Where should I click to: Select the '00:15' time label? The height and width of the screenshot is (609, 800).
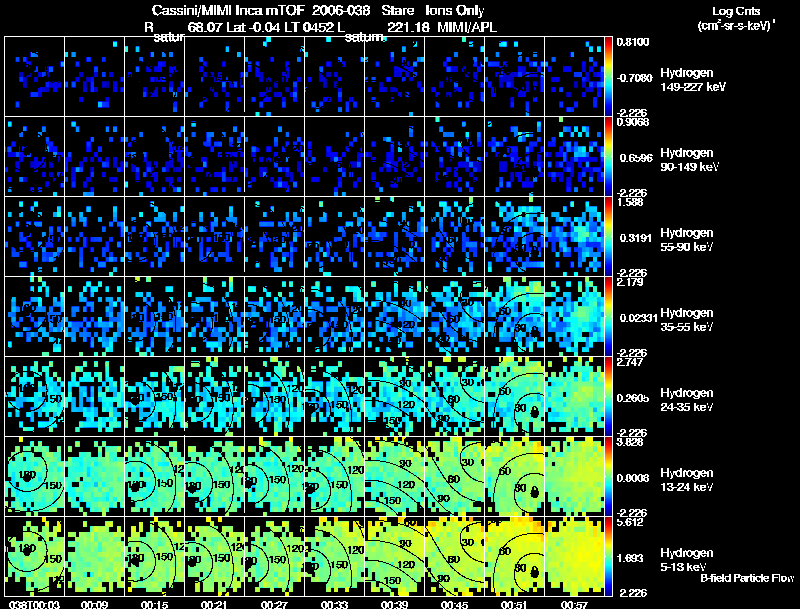155,604
